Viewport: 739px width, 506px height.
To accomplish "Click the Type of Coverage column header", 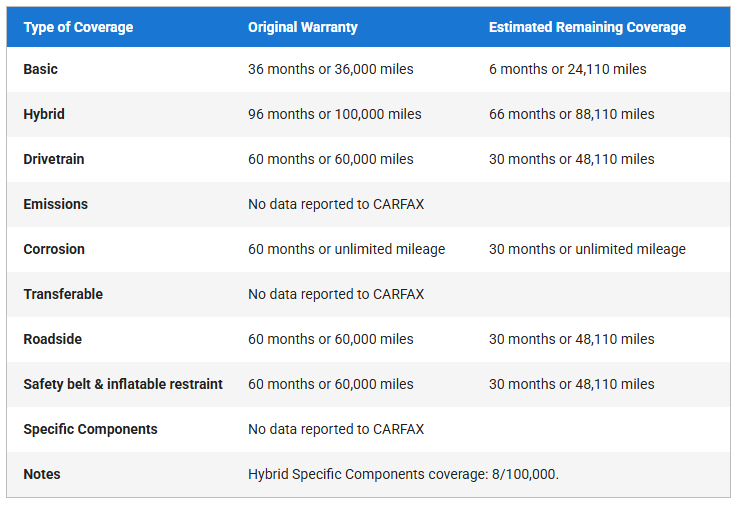I will tap(78, 27).
